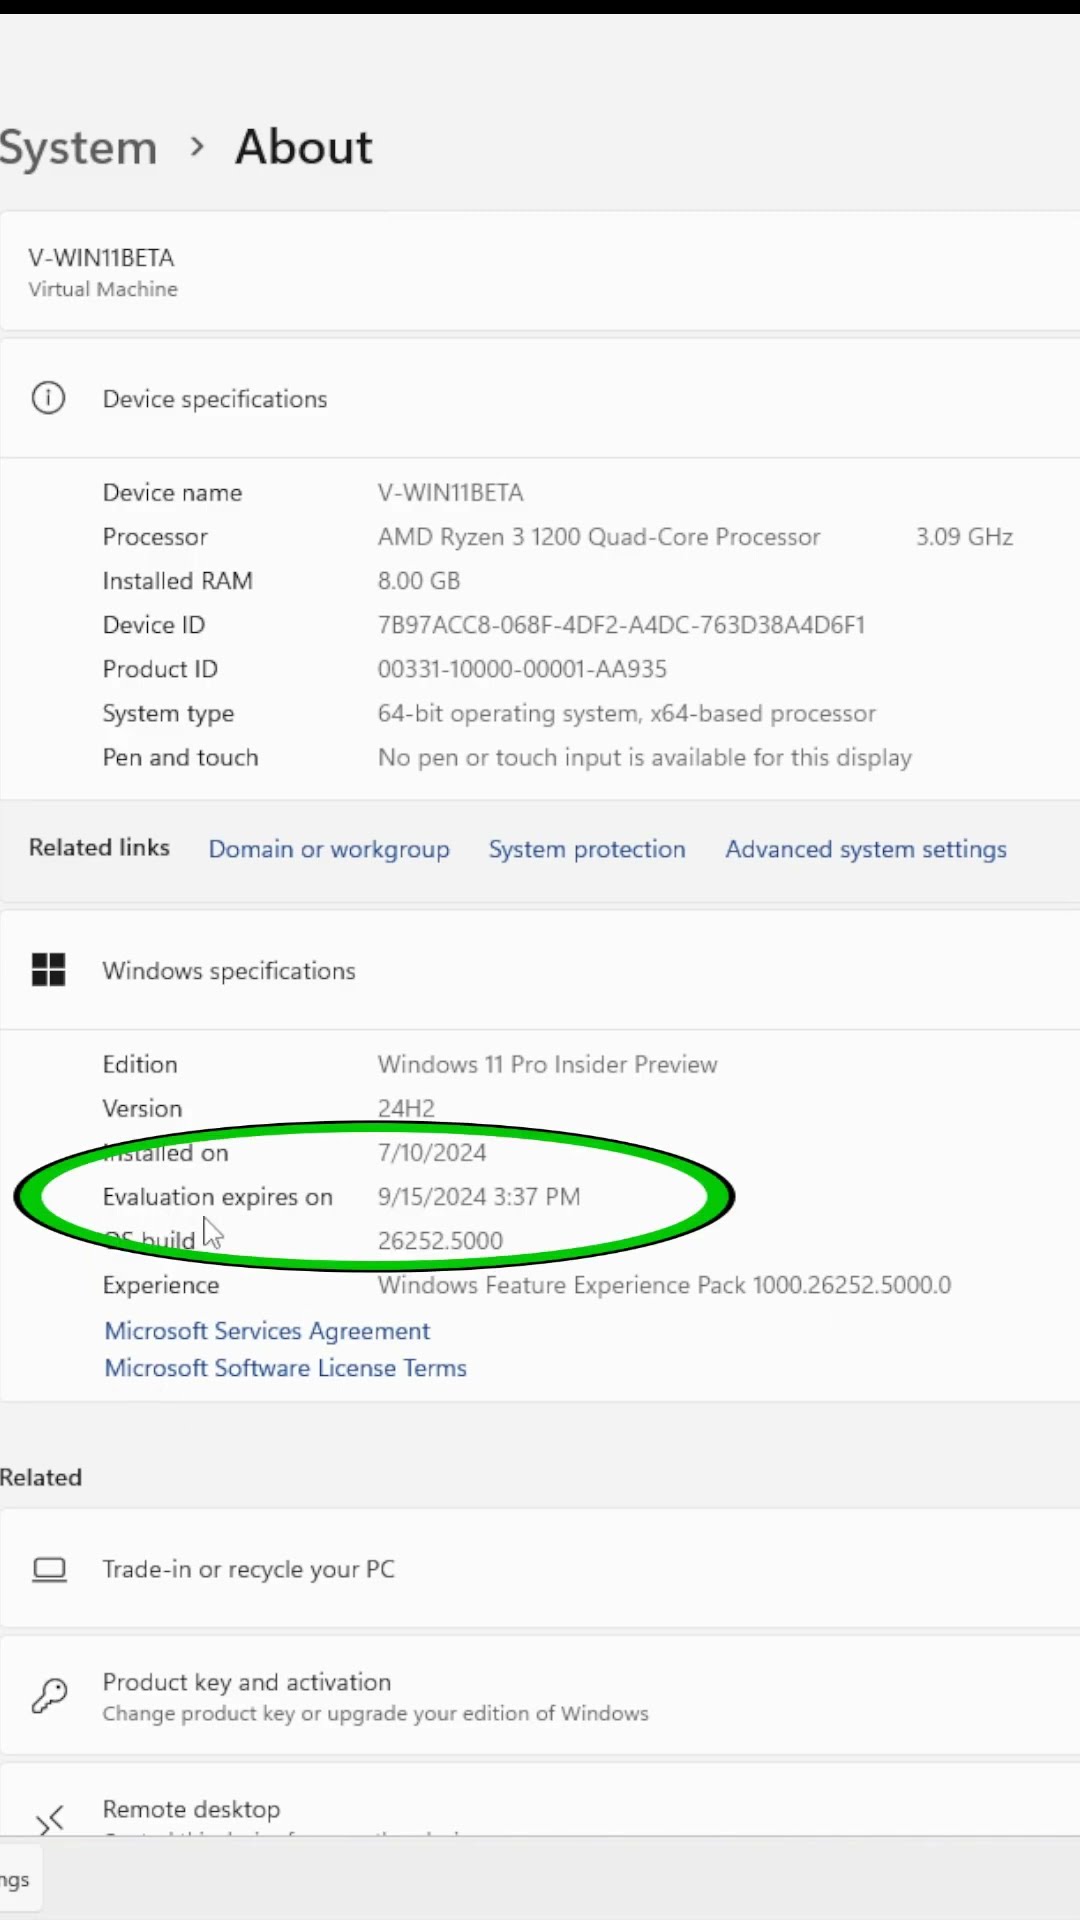Viewport: 1080px width, 1920px height.
Task: Click the info icon beside Device specifications
Action: [x=48, y=398]
